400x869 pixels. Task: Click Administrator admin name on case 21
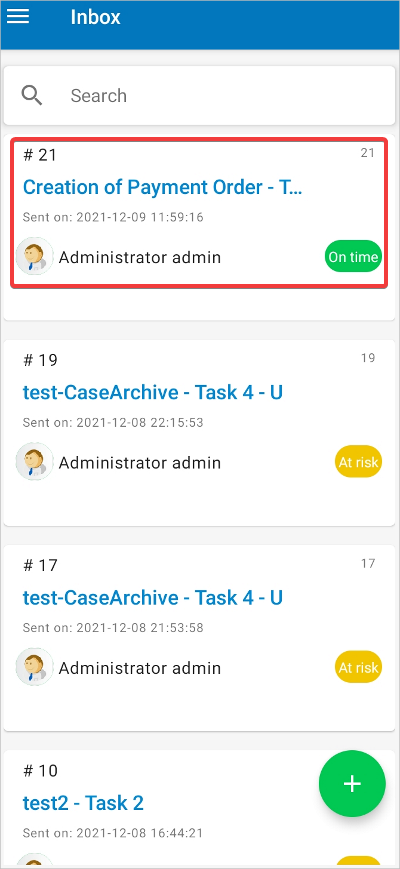[140, 257]
